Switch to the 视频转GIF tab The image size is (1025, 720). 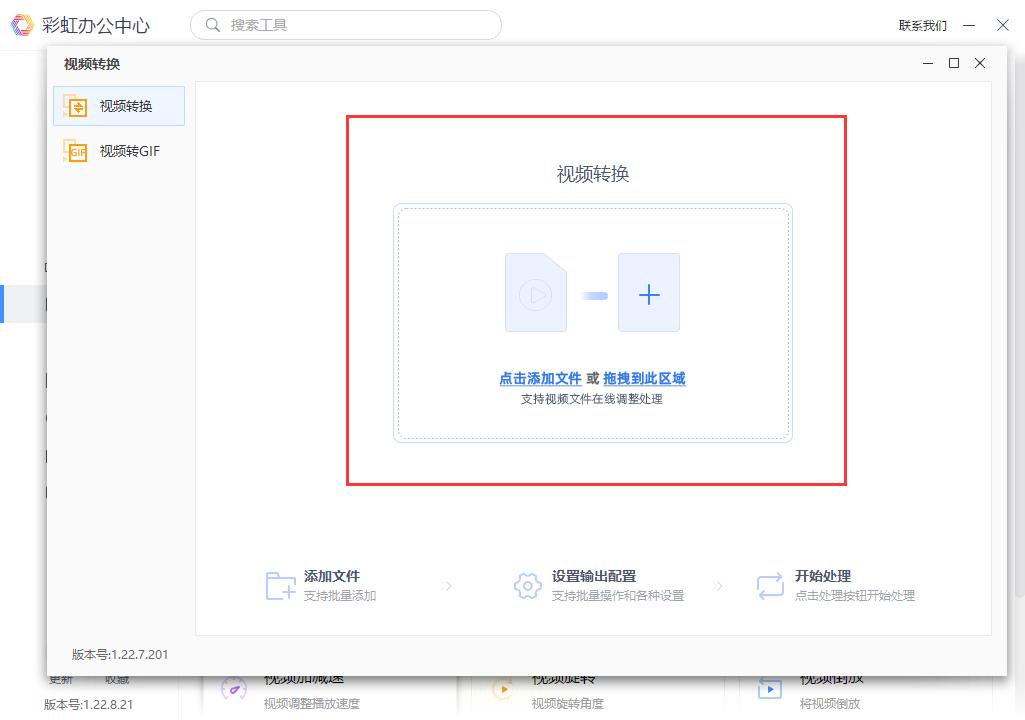pyautogui.click(x=119, y=152)
